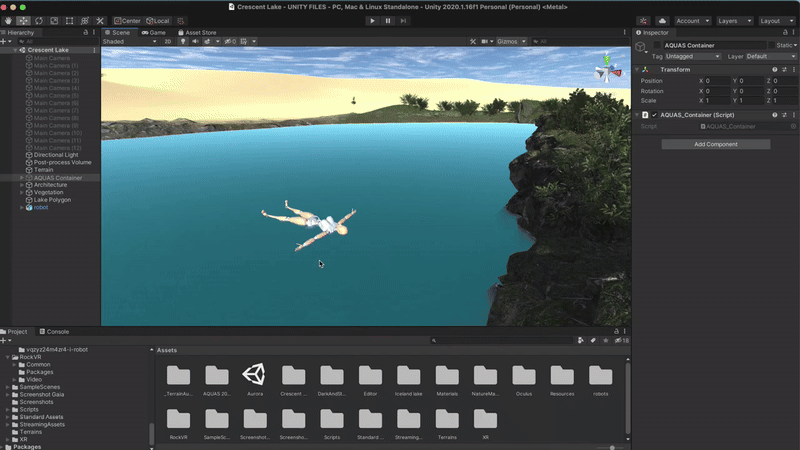Open Transform preset settings icon
Viewport: 800px width, 450px height.
click(x=784, y=69)
